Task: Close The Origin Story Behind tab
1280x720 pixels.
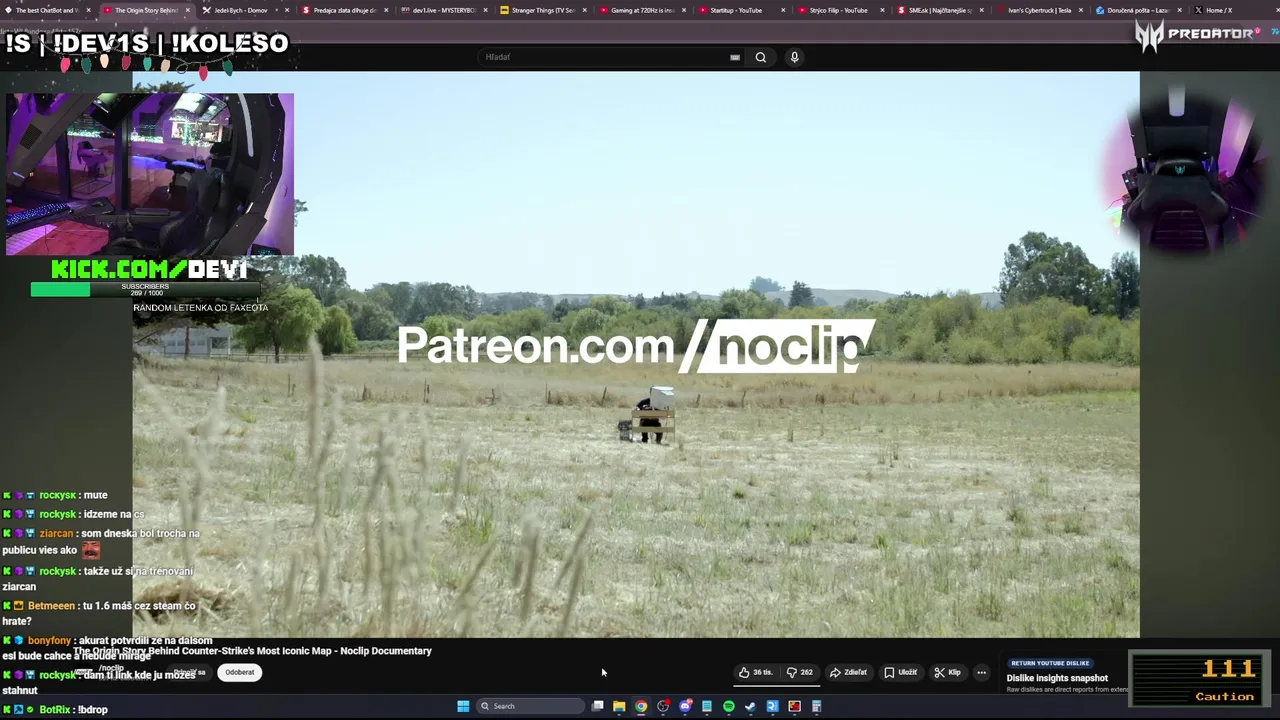Action: 187,10
